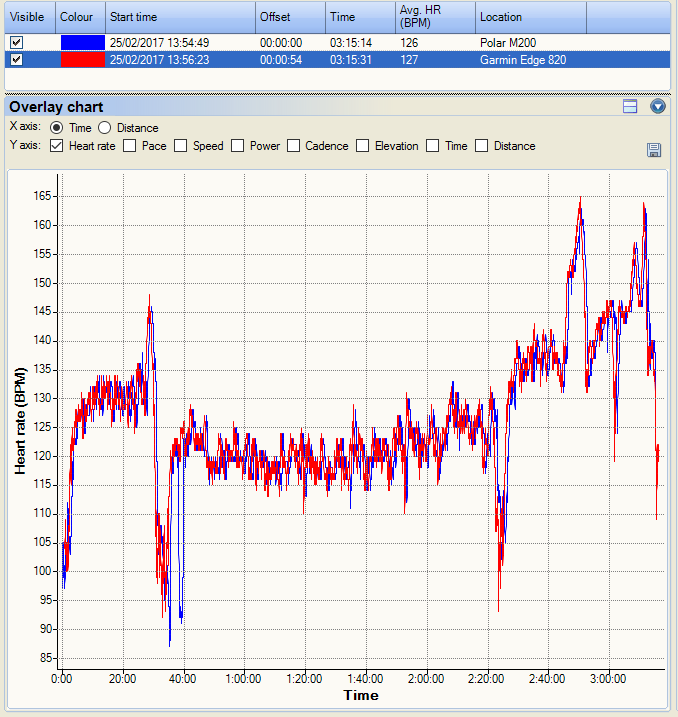Screen dimensions: 678x717
Task: Enable the Speed Y axis checkbox
Action: point(180,146)
